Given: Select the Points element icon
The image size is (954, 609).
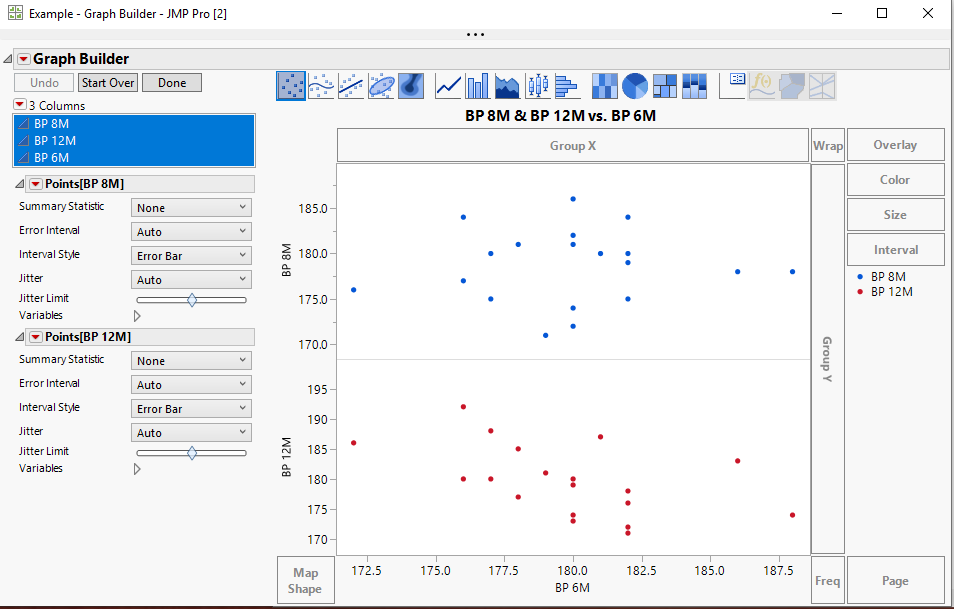Looking at the screenshot, I should [291, 86].
